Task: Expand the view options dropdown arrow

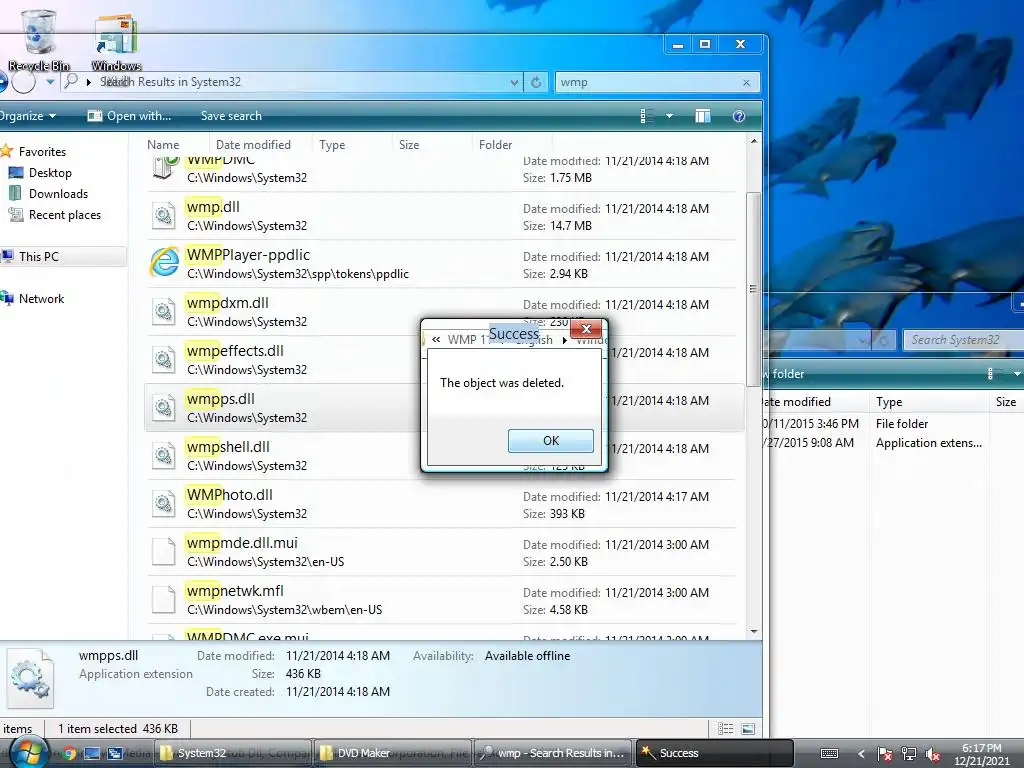Action: [x=669, y=116]
